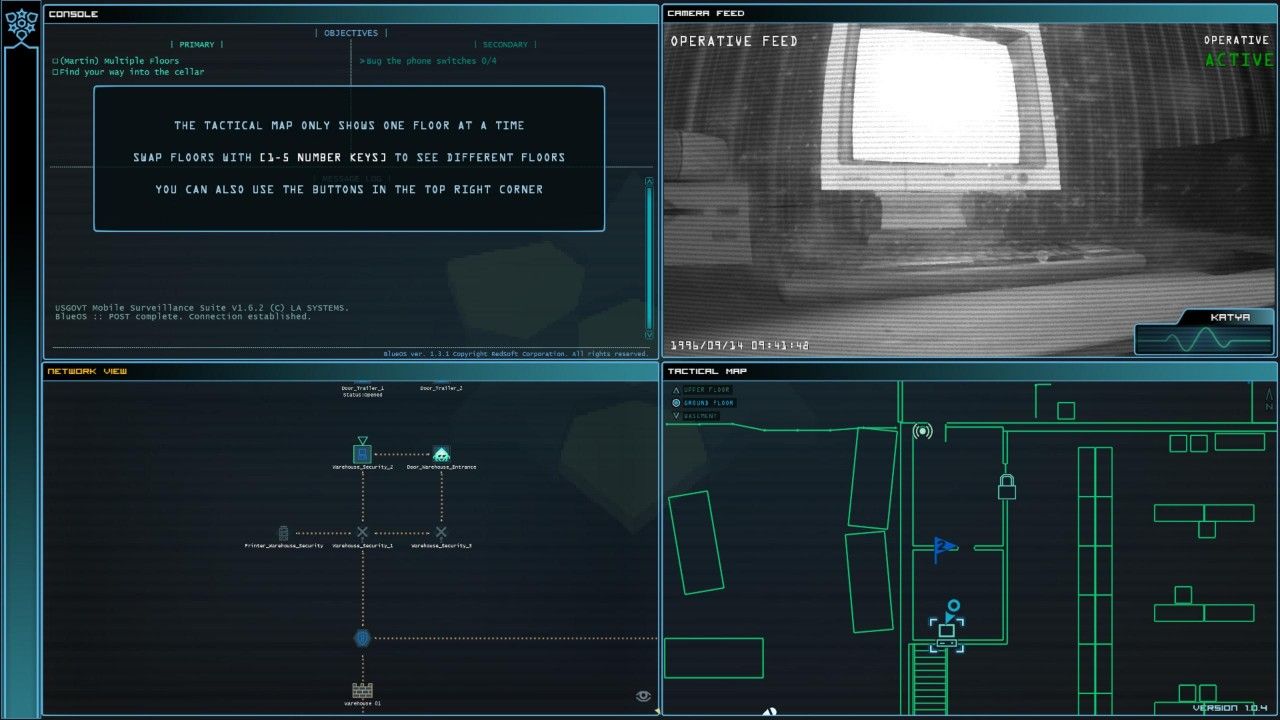Select the Door_Warehouse_Entrance hacker node
This screenshot has width=1280, height=720.
click(441, 454)
